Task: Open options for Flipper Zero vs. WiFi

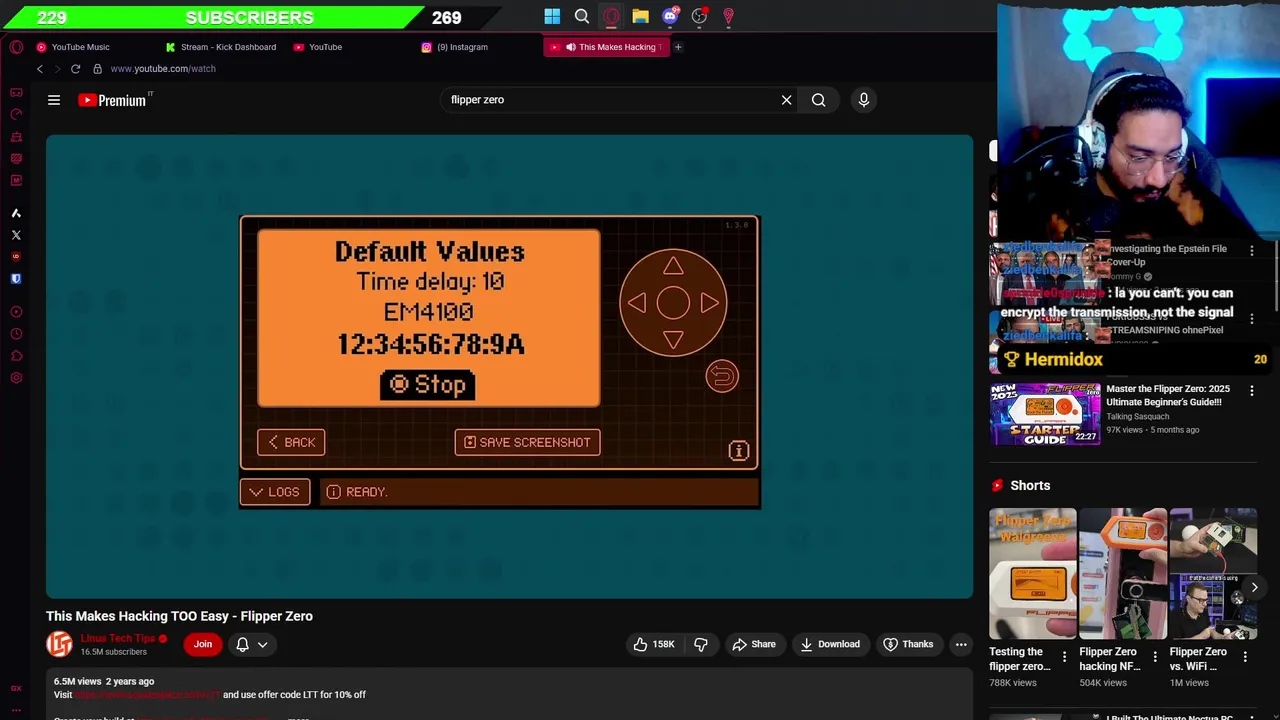Action: coord(1245,657)
